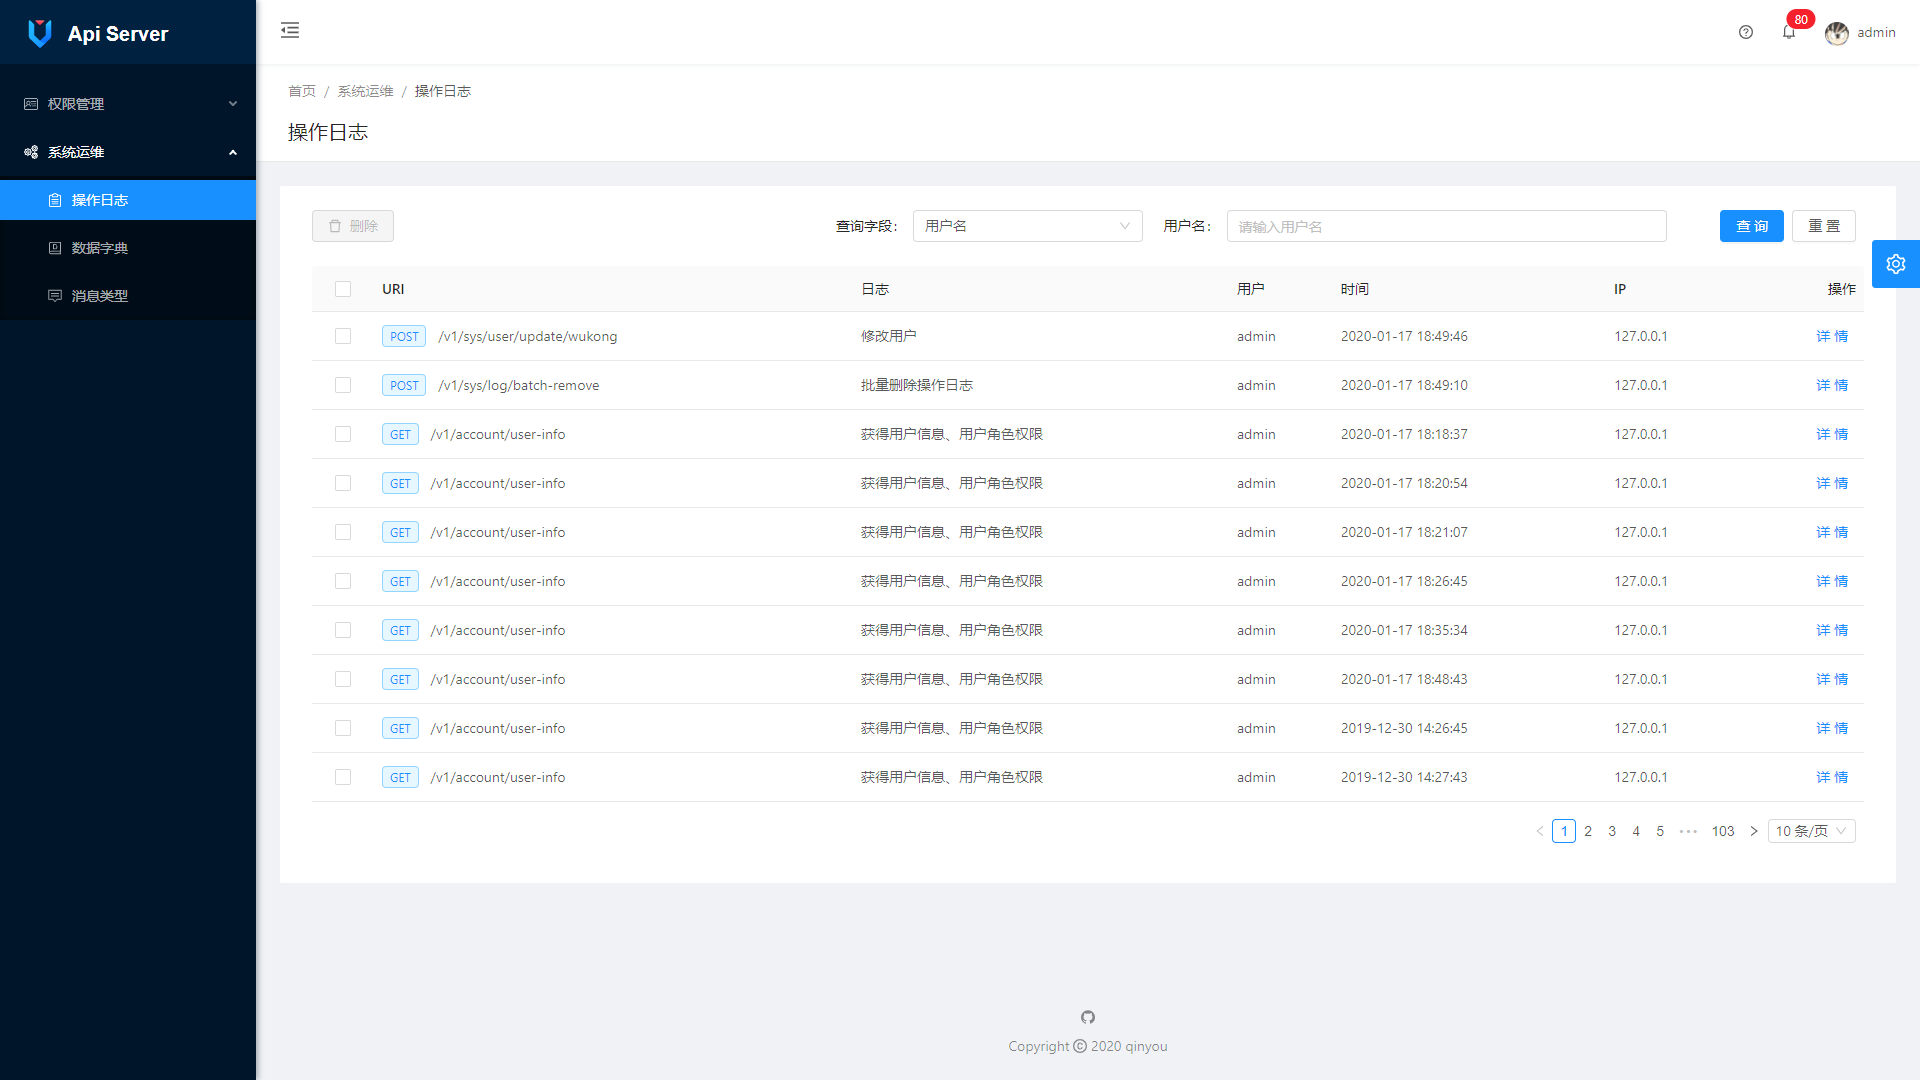Click 详情 link for the 修改用户 log
Image resolution: width=1920 pixels, height=1080 pixels.
pos(1832,336)
